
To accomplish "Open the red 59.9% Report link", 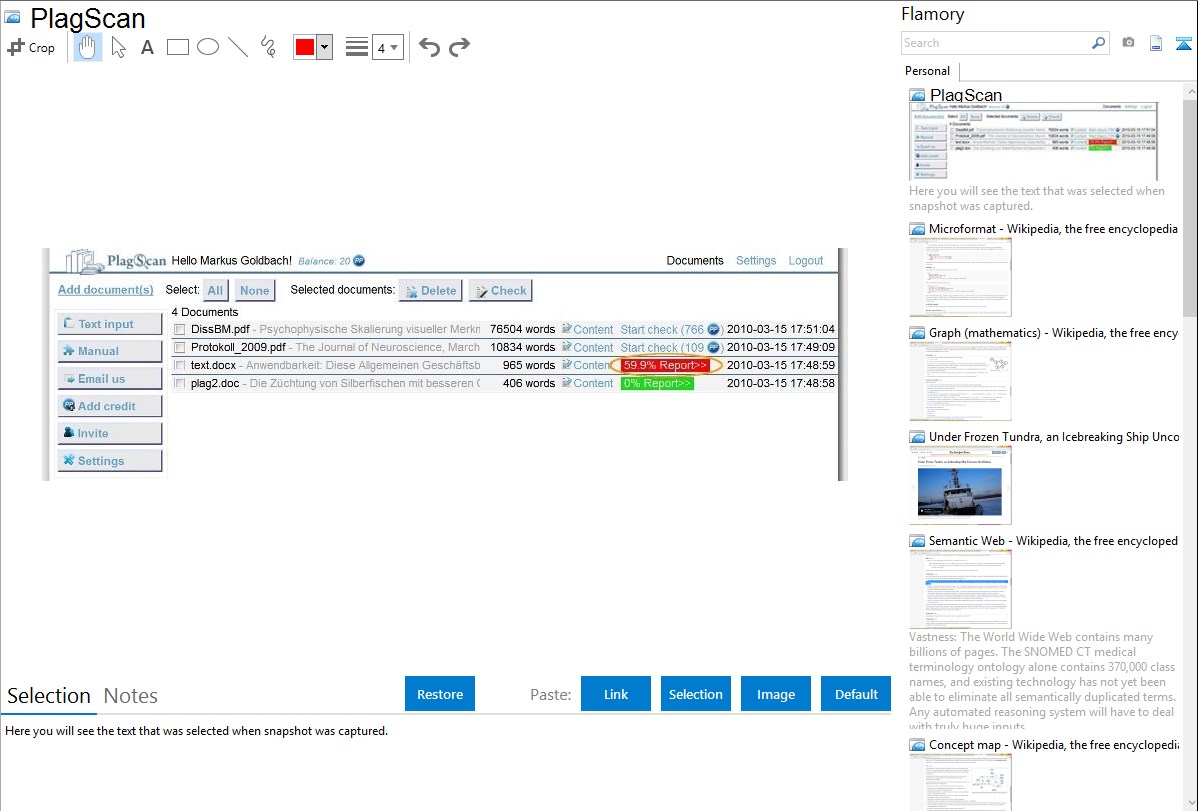I will (x=665, y=365).
